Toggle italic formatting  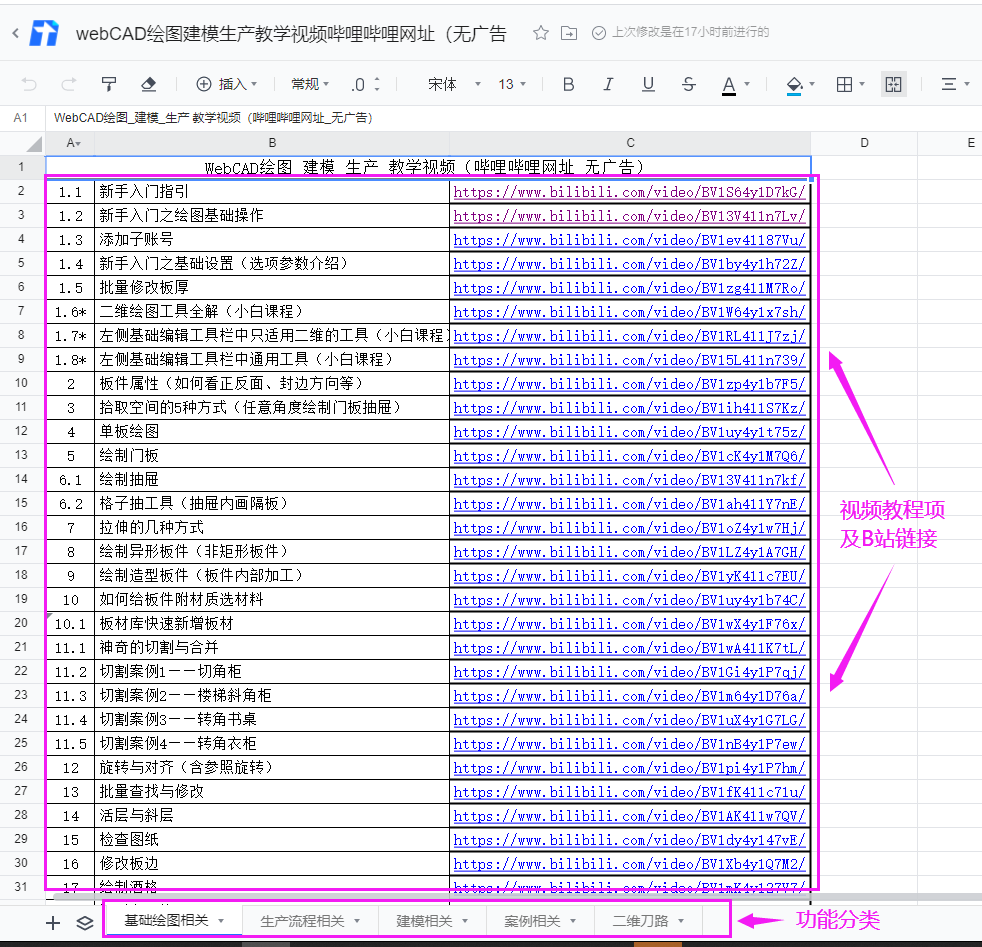click(x=608, y=84)
